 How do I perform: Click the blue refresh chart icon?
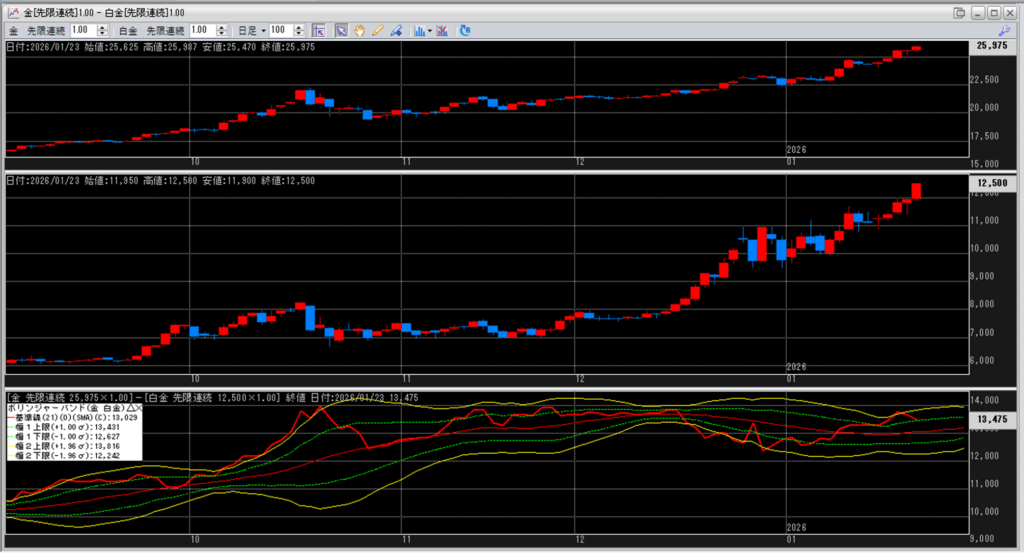(465, 30)
